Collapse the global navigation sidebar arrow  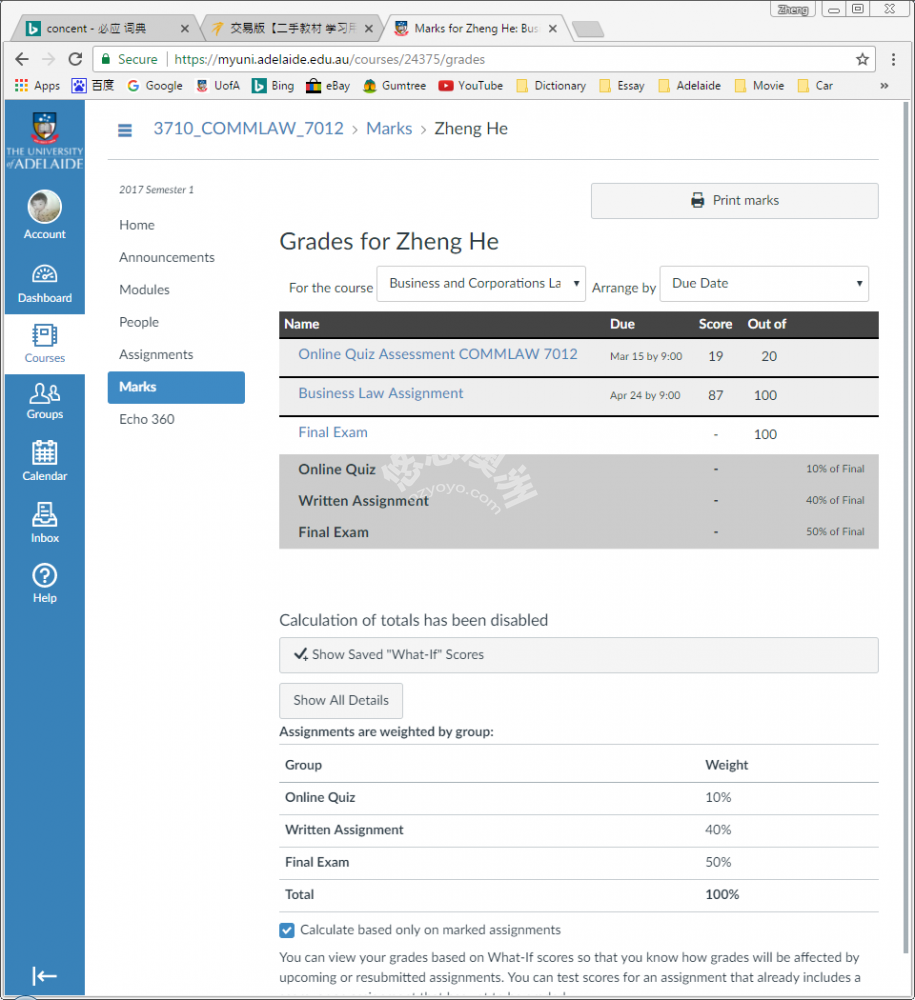[44, 976]
